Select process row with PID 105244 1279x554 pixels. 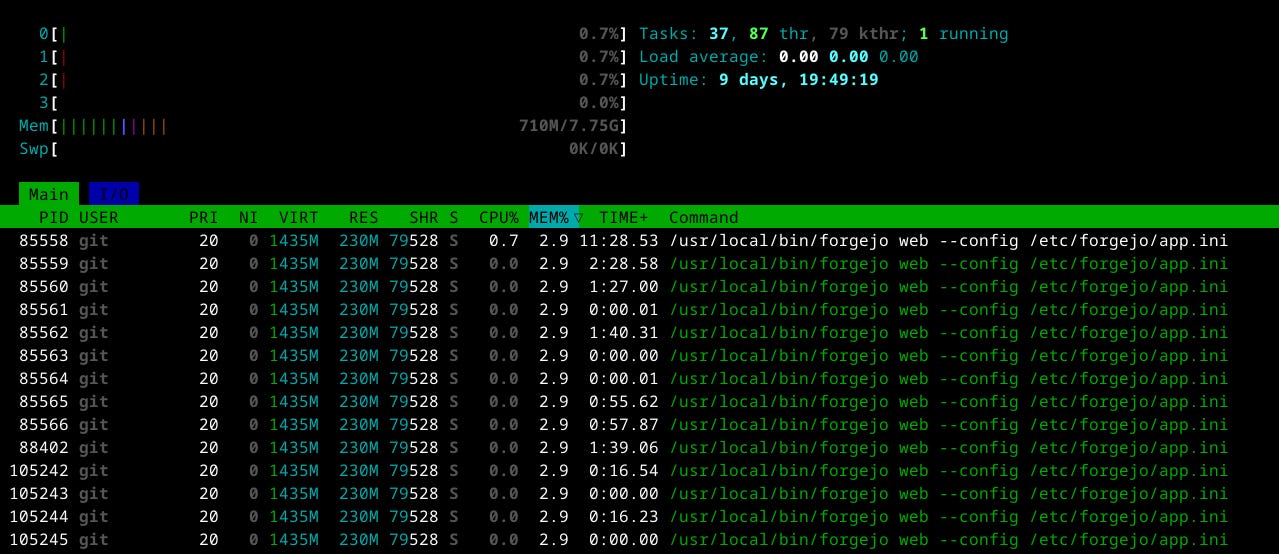639,516
